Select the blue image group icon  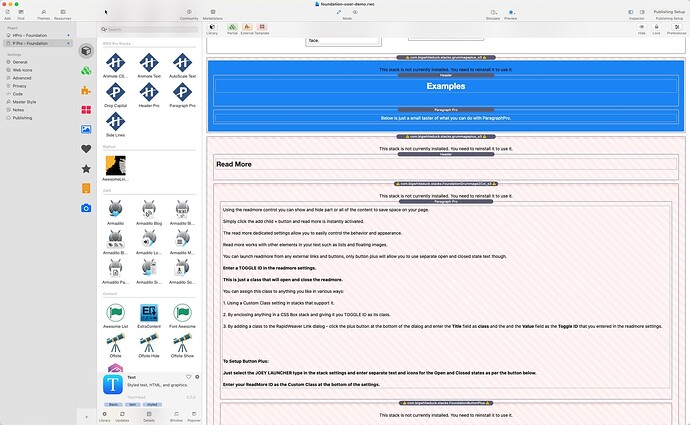pos(86,129)
